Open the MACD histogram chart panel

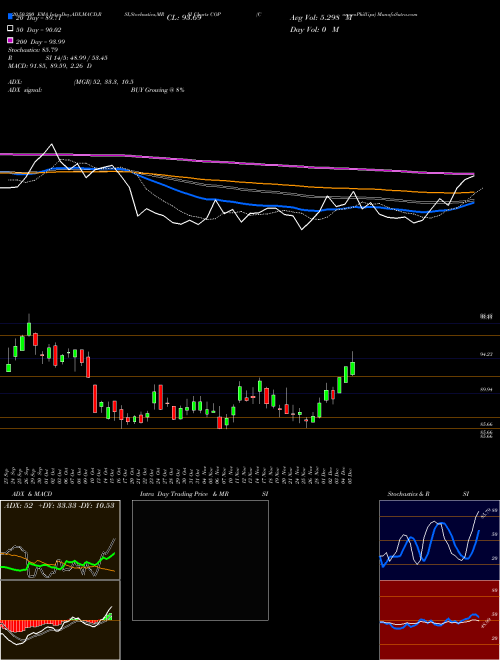(x=60, y=620)
